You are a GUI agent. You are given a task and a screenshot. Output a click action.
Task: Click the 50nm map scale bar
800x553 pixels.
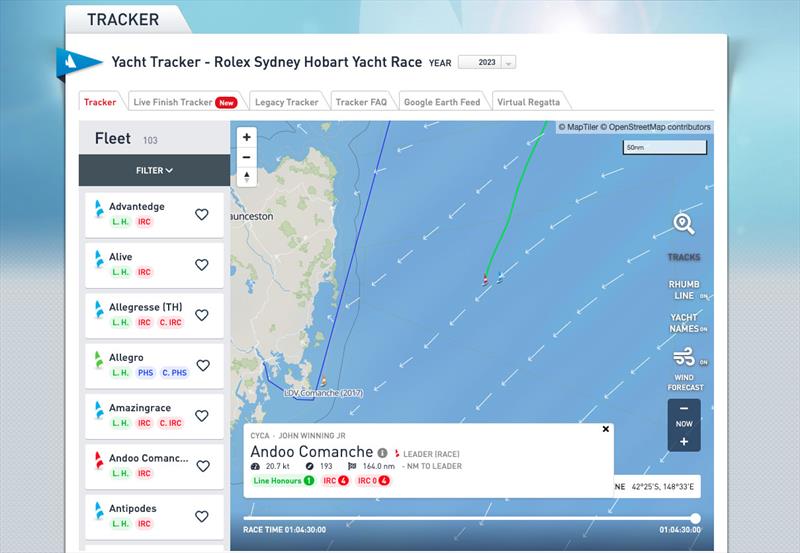pos(664,147)
